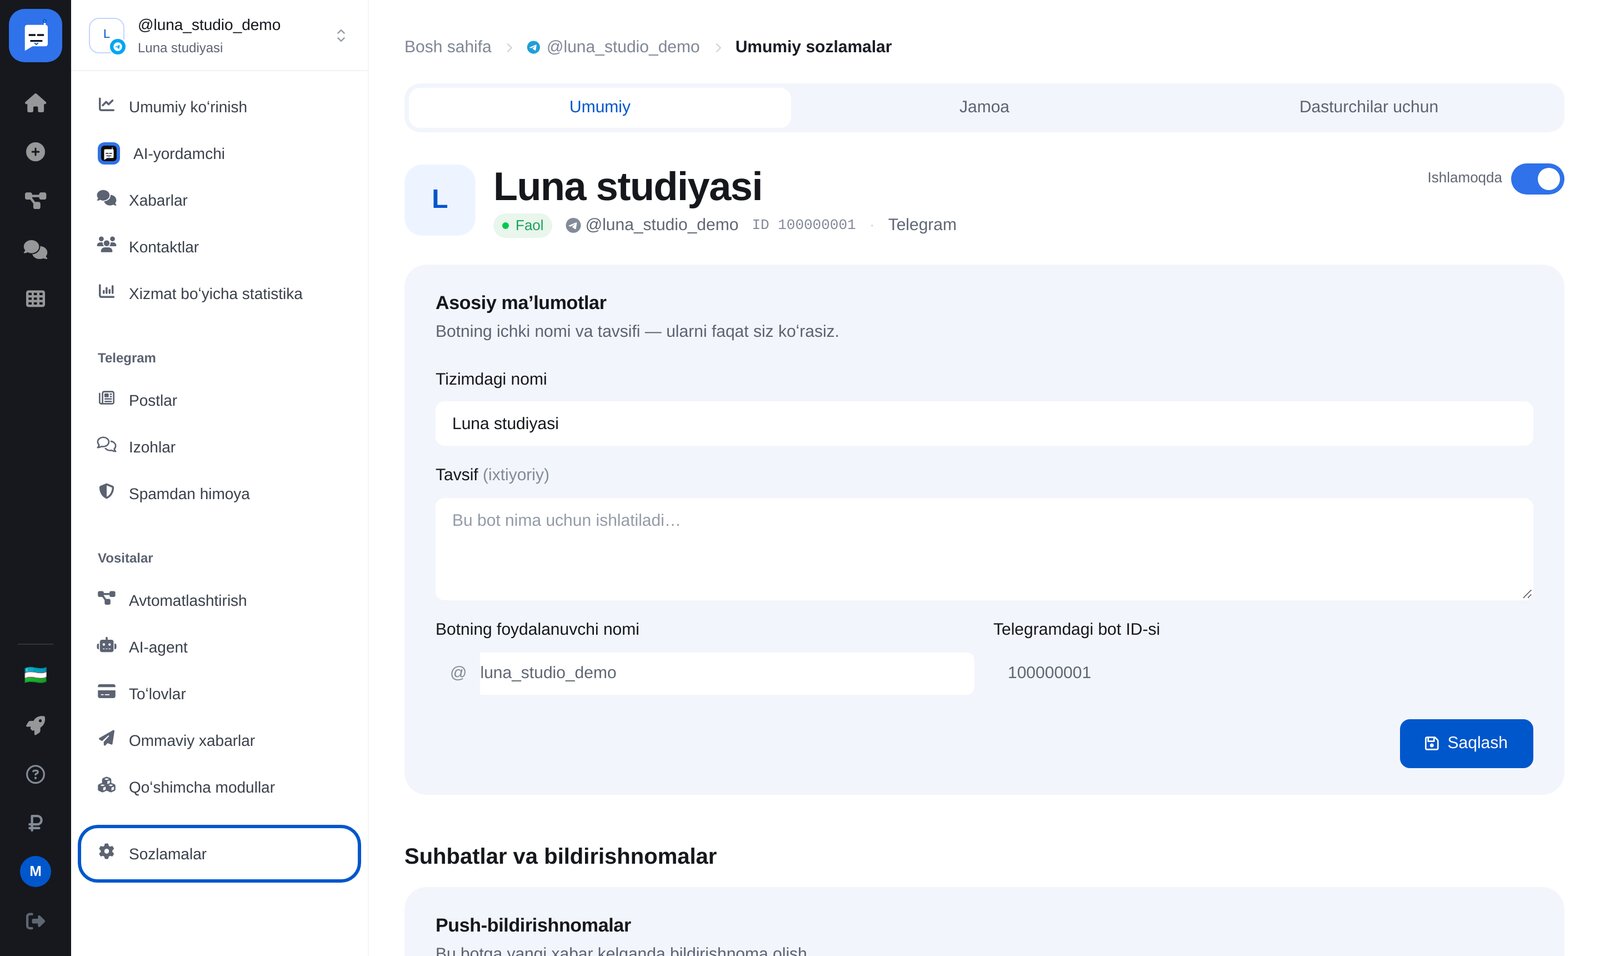Image resolution: width=1600 pixels, height=956 pixels.
Task: Switch to Umumiy tab
Action: tap(600, 107)
